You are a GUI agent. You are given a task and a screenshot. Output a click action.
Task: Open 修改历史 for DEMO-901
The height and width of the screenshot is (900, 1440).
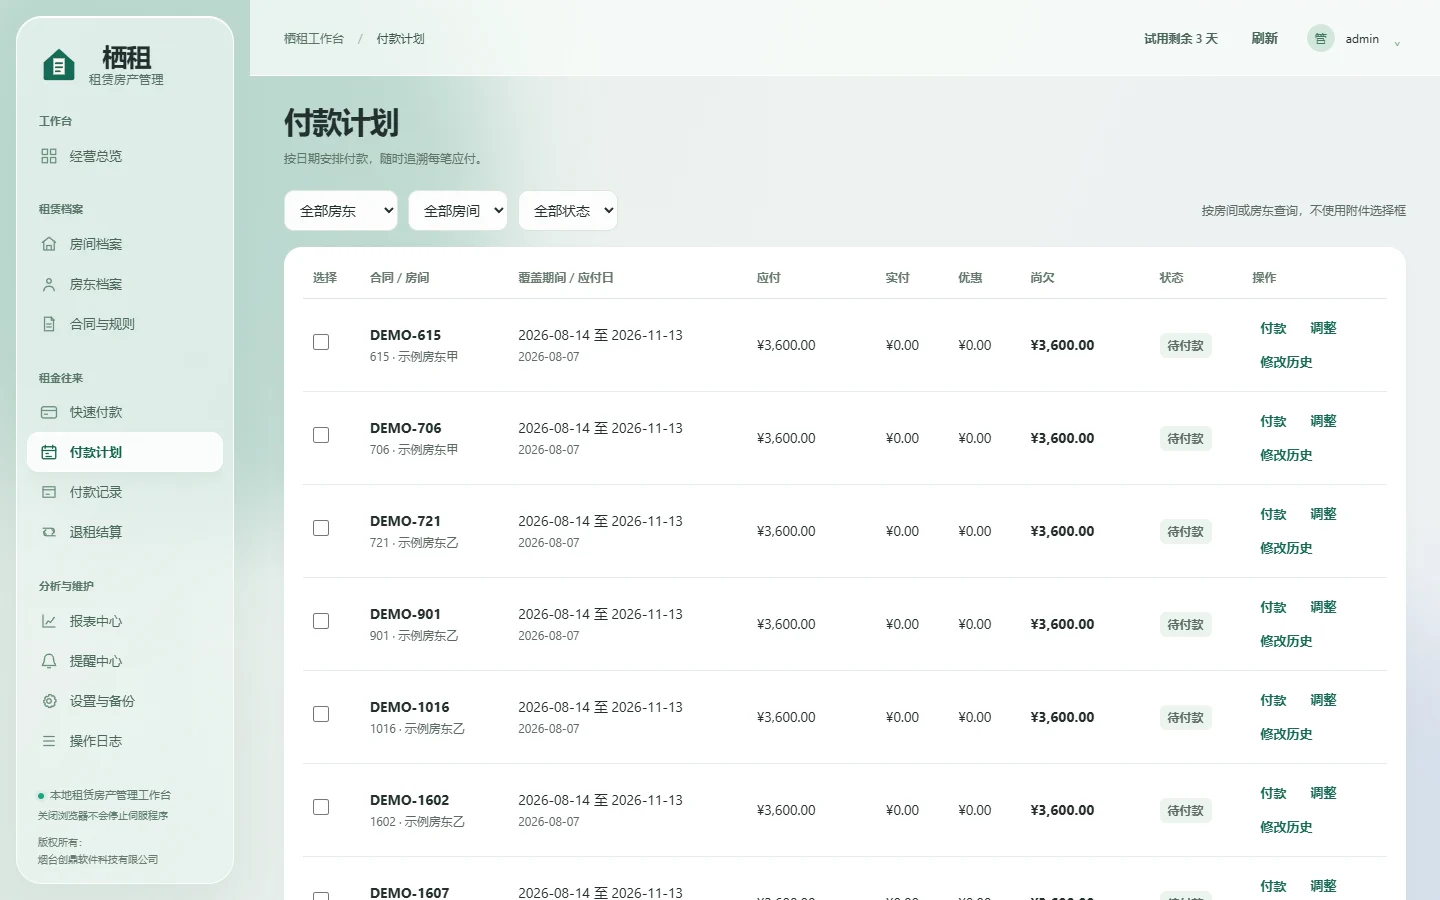[x=1286, y=641]
